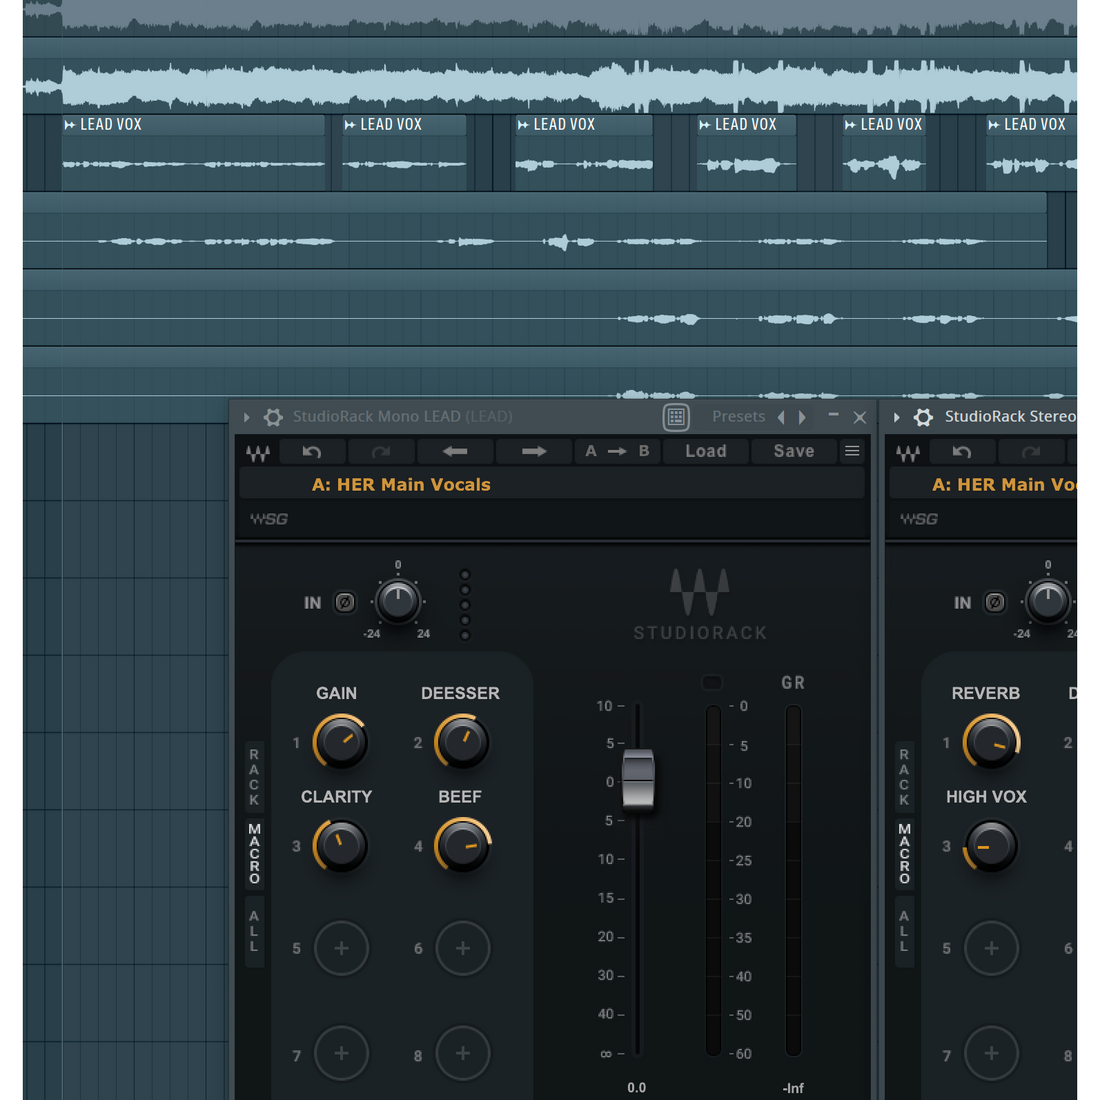This screenshot has width=1100, height=1100.
Task: Add macro to empty slot 8 in Mono LEAD
Action: pyautogui.click(x=463, y=1053)
